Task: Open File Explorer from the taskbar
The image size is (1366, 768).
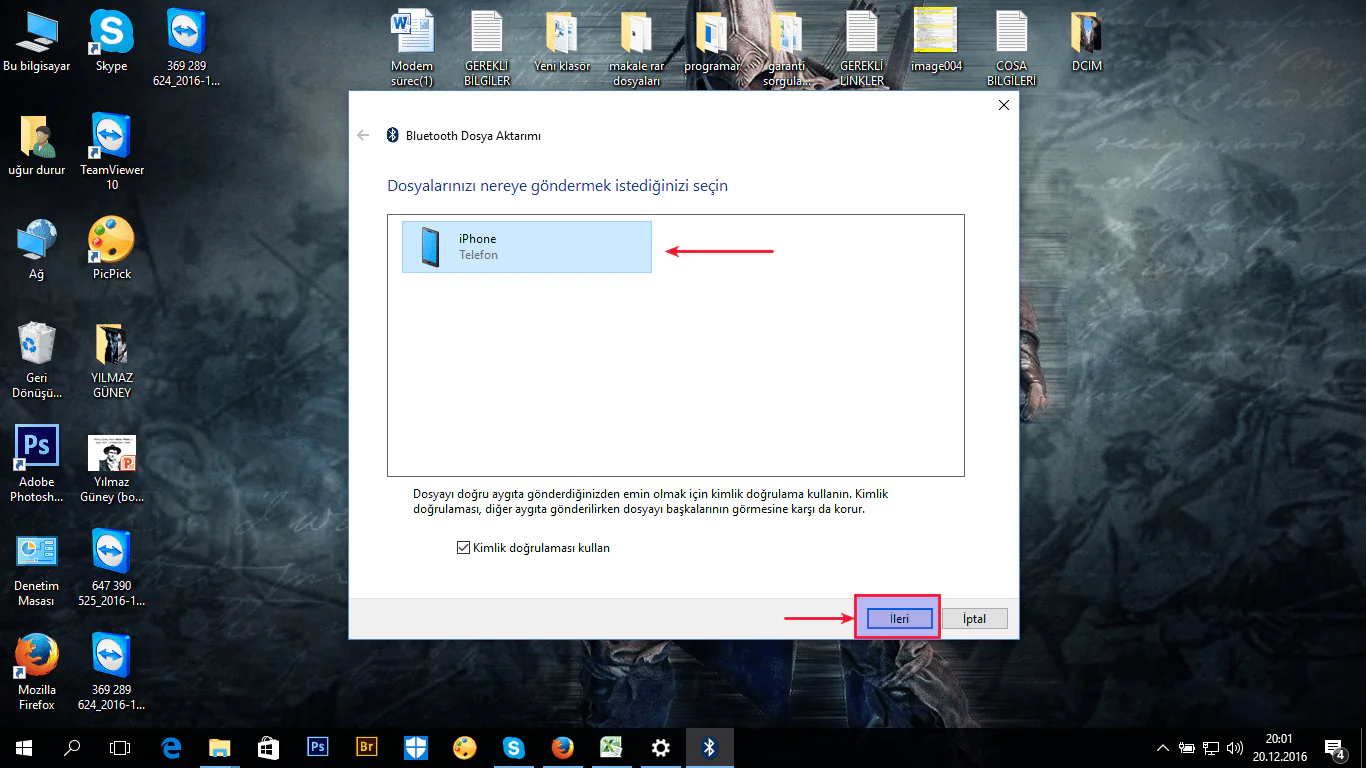Action: (x=220, y=747)
